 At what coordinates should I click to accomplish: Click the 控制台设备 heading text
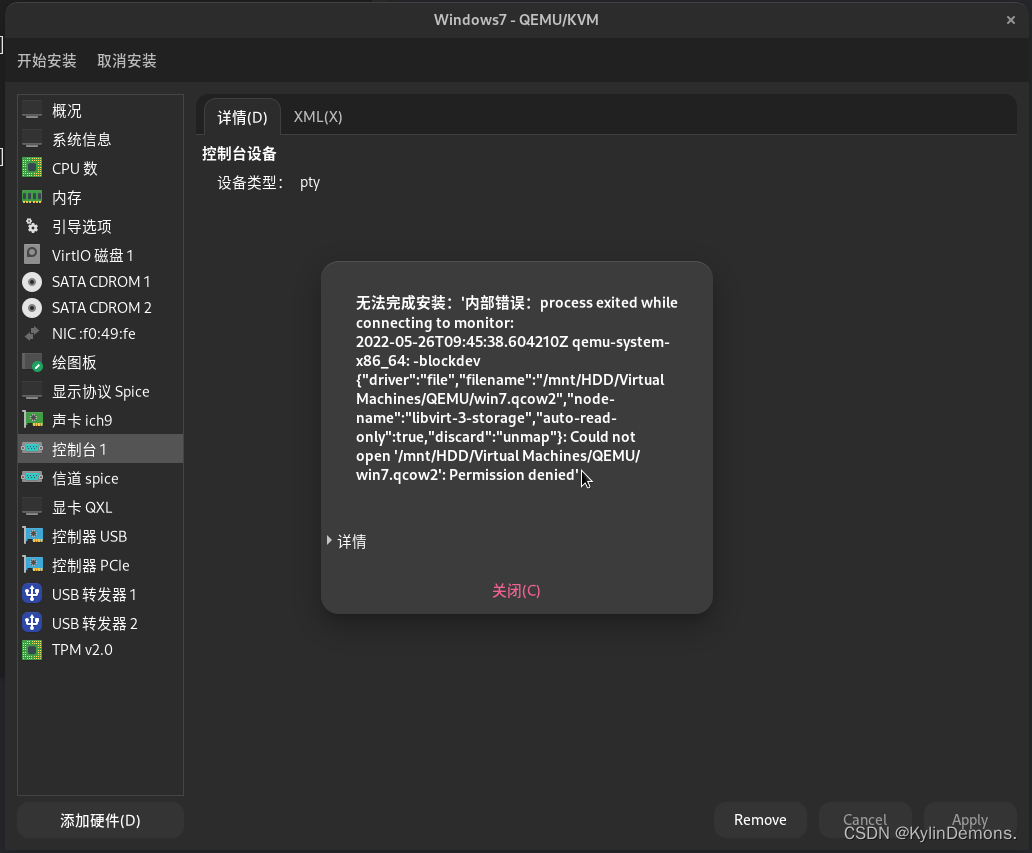click(239, 153)
